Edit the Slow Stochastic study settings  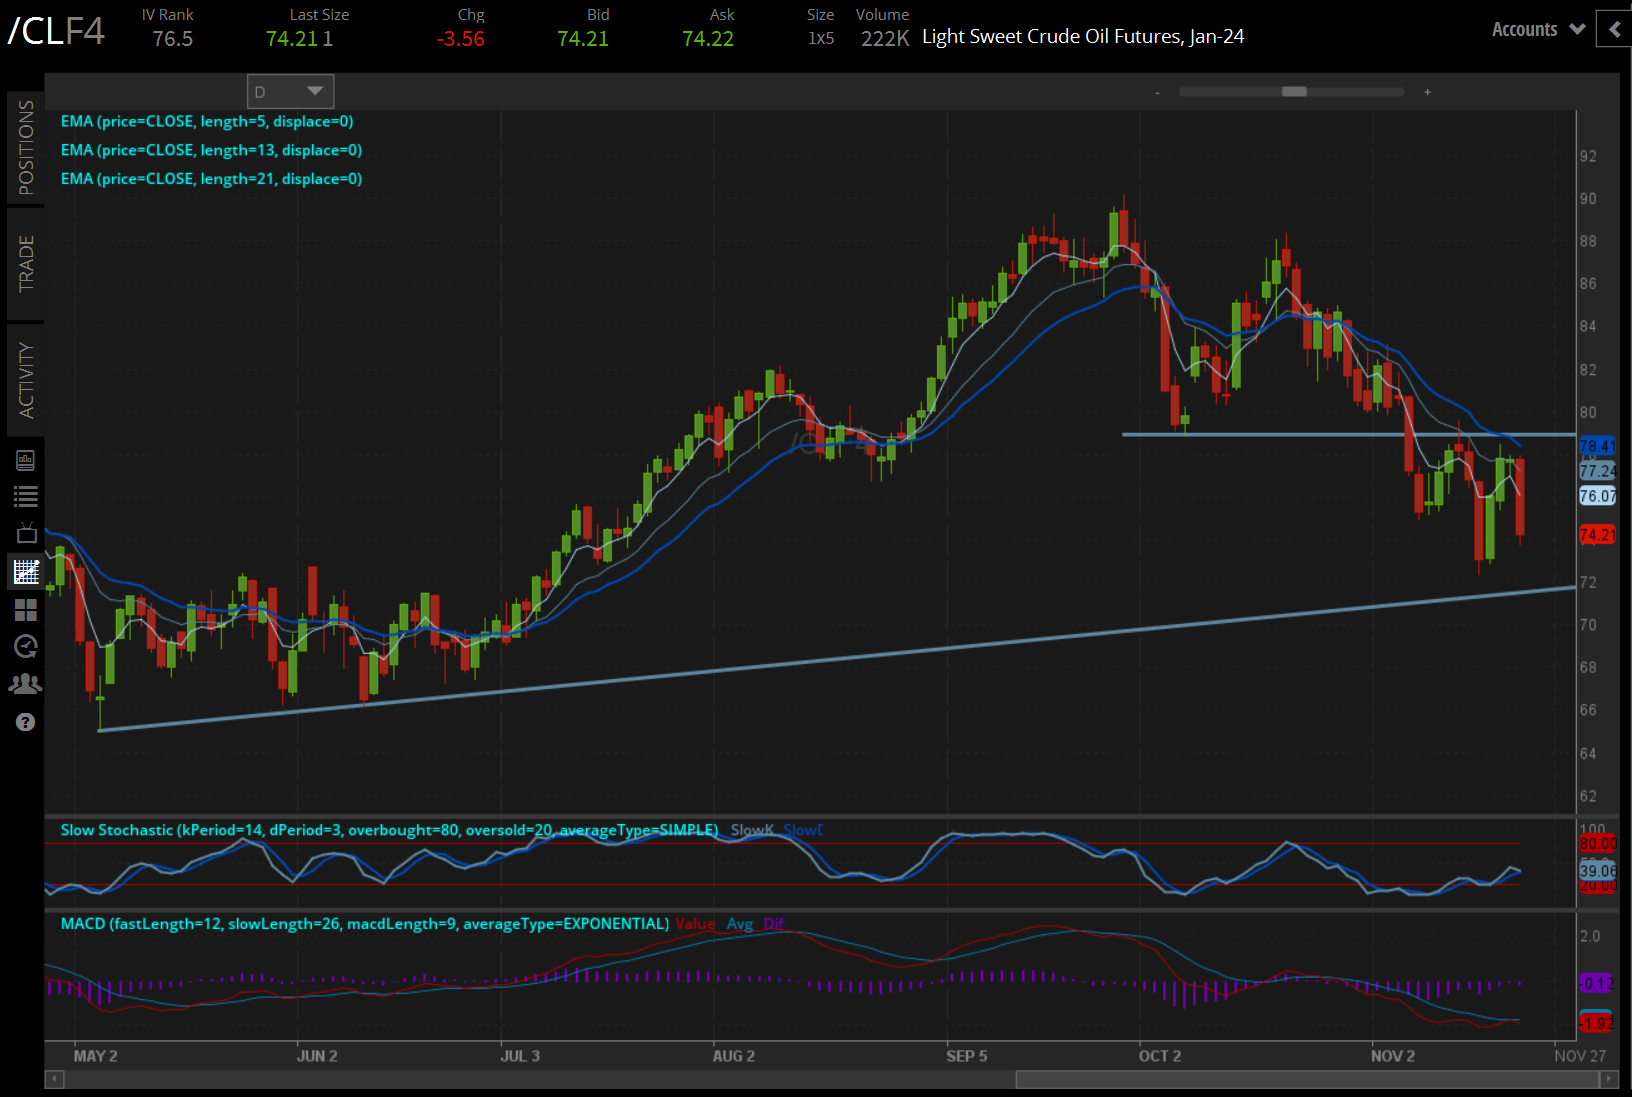pyautogui.click(x=390, y=829)
